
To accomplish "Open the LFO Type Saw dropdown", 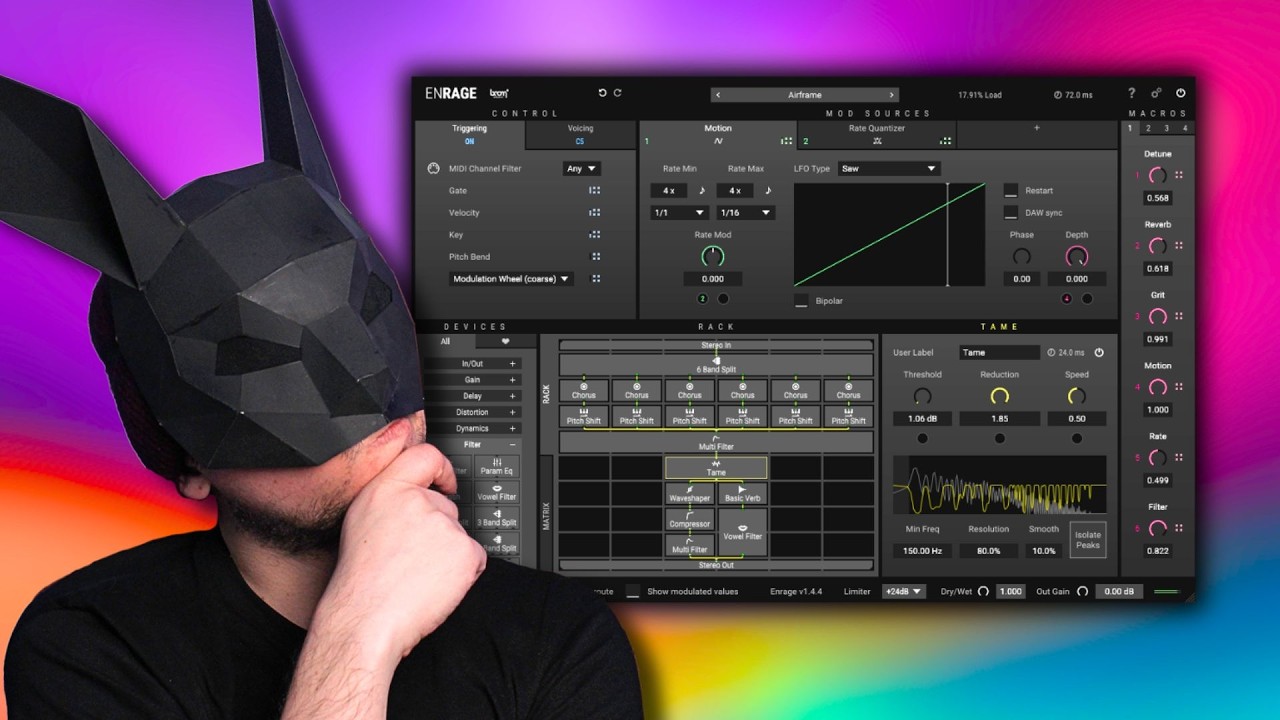I will [888, 168].
